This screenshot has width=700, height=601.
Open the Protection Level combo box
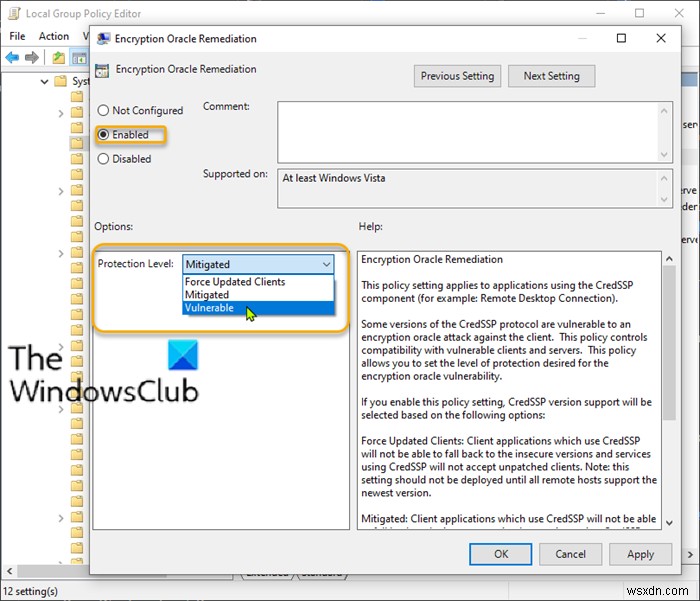pyautogui.click(x=258, y=264)
